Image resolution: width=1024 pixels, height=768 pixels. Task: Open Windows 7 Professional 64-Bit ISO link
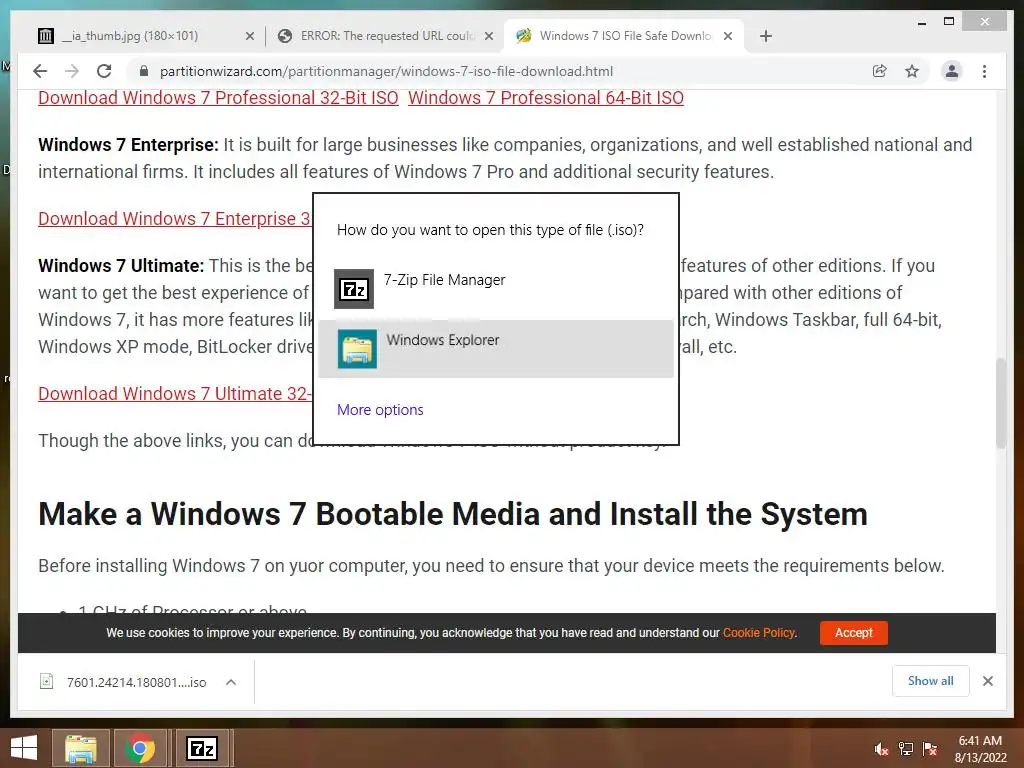(x=546, y=98)
